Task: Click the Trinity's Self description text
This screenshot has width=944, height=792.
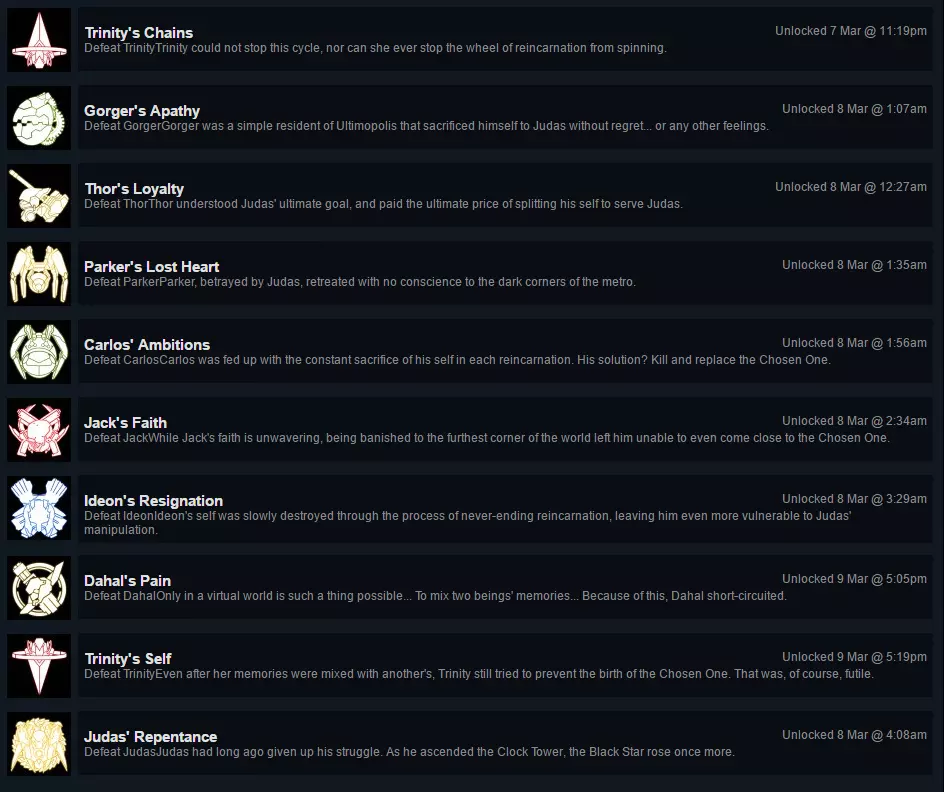Action: click(x=479, y=674)
